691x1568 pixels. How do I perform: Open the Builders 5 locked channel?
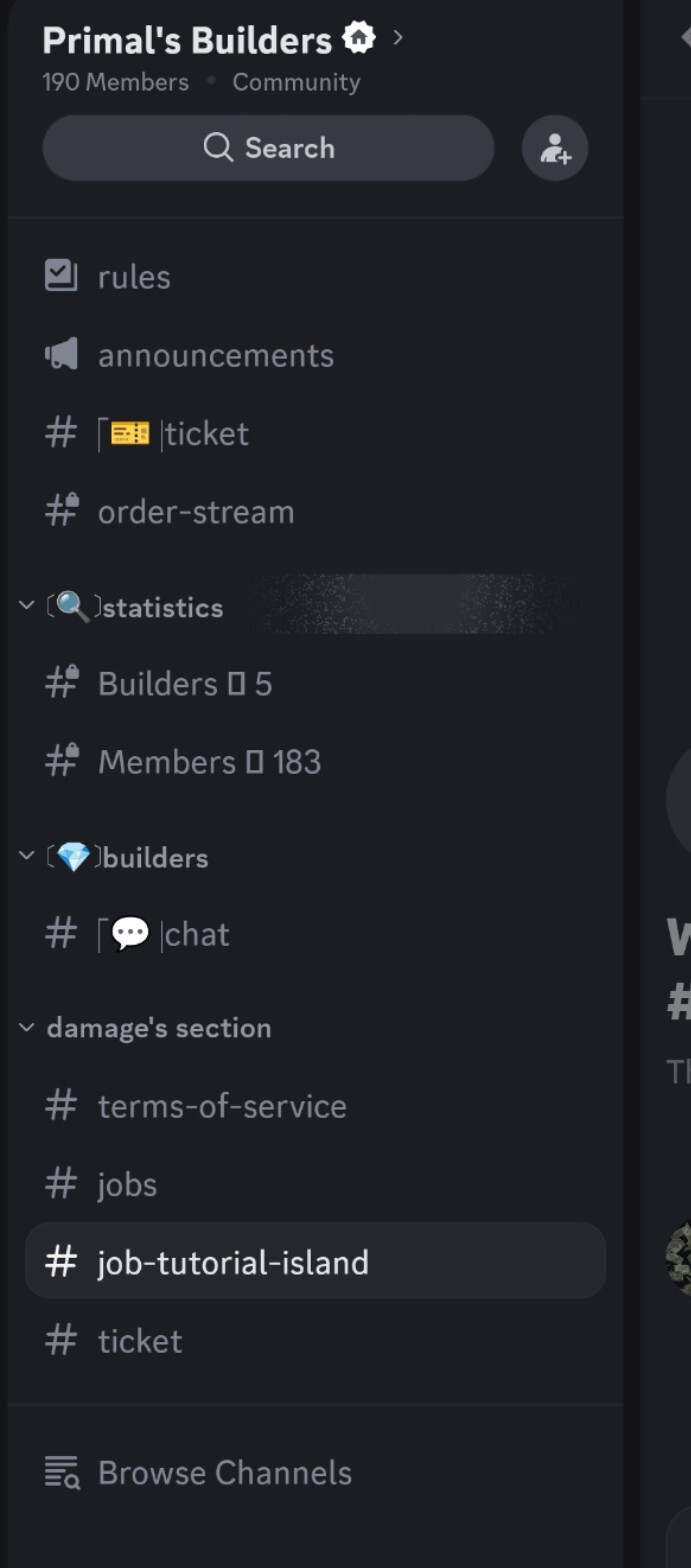point(315,684)
